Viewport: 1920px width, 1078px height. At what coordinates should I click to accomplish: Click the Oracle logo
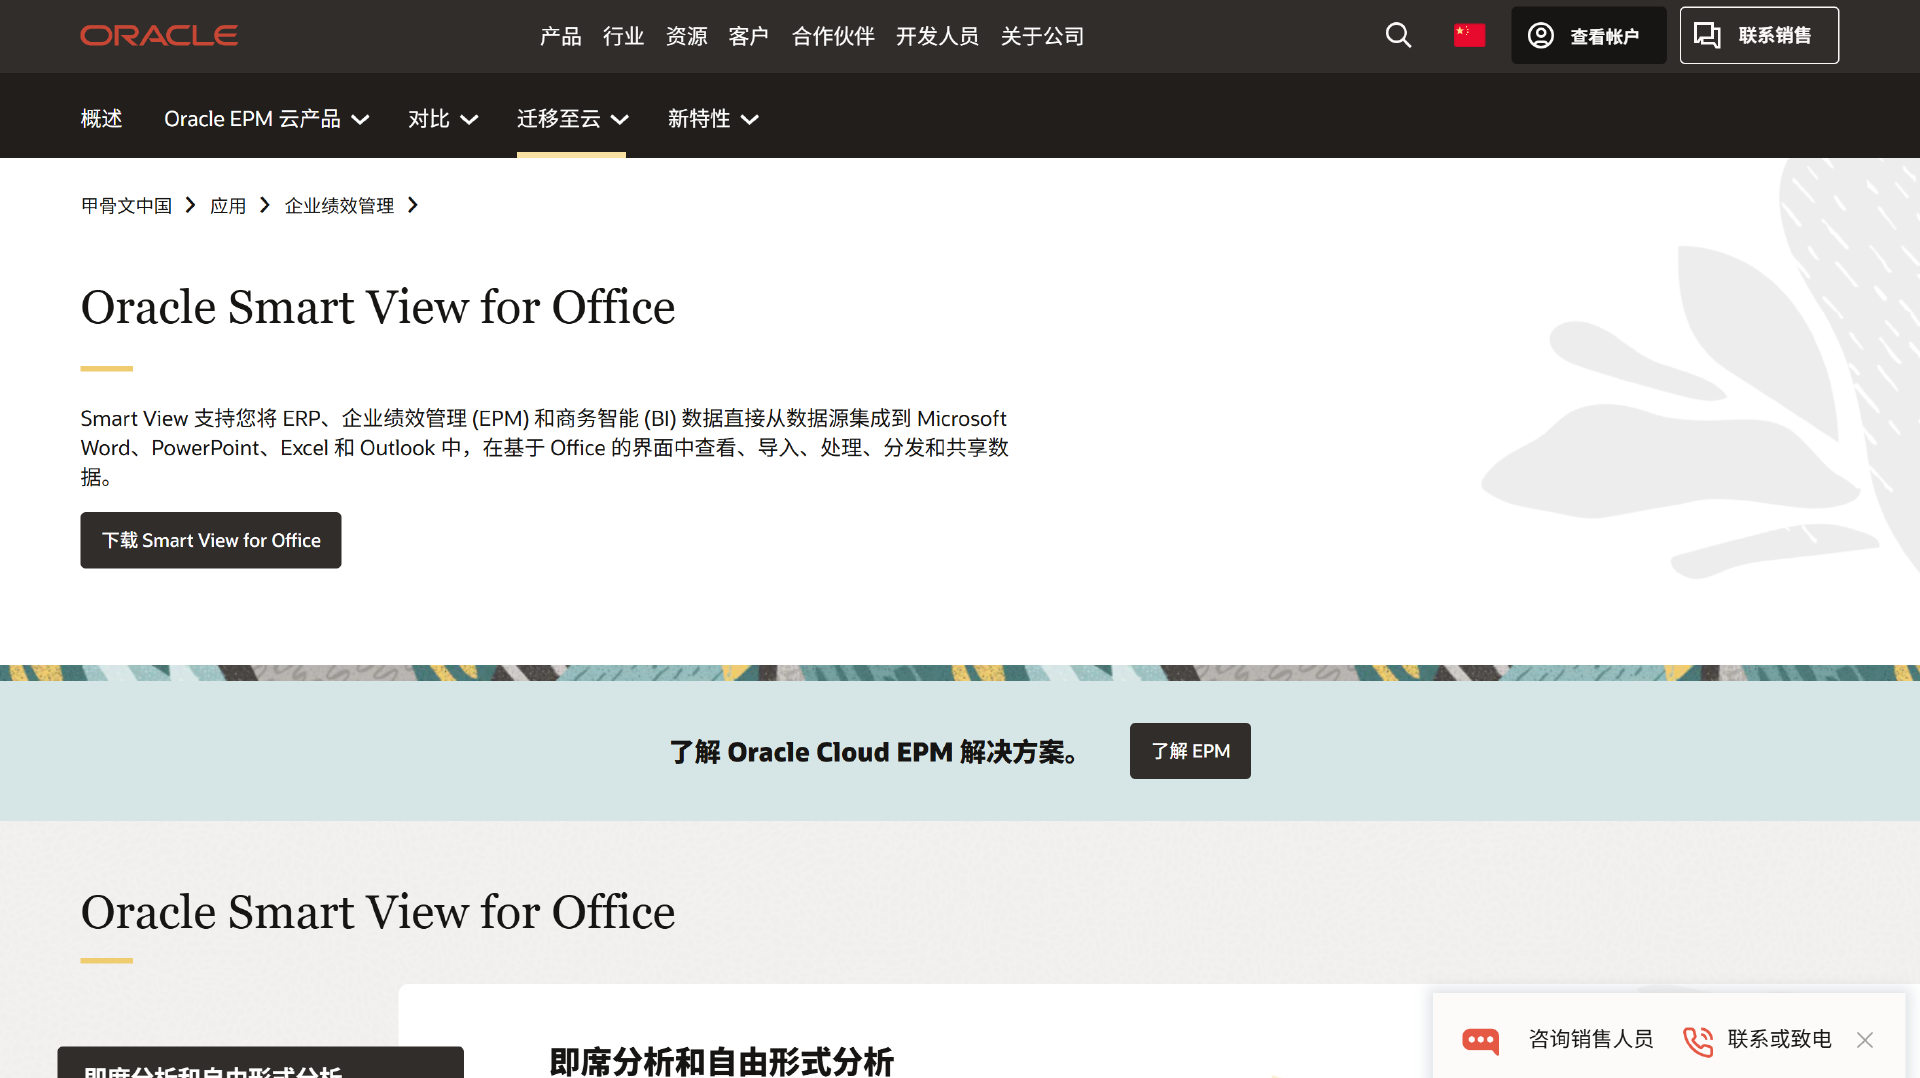[x=158, y=35]
